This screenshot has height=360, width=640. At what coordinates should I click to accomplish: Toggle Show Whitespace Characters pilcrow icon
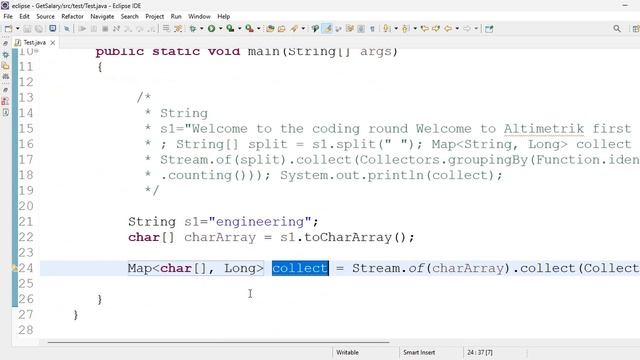pyautogui.click(x=372, y=29)
